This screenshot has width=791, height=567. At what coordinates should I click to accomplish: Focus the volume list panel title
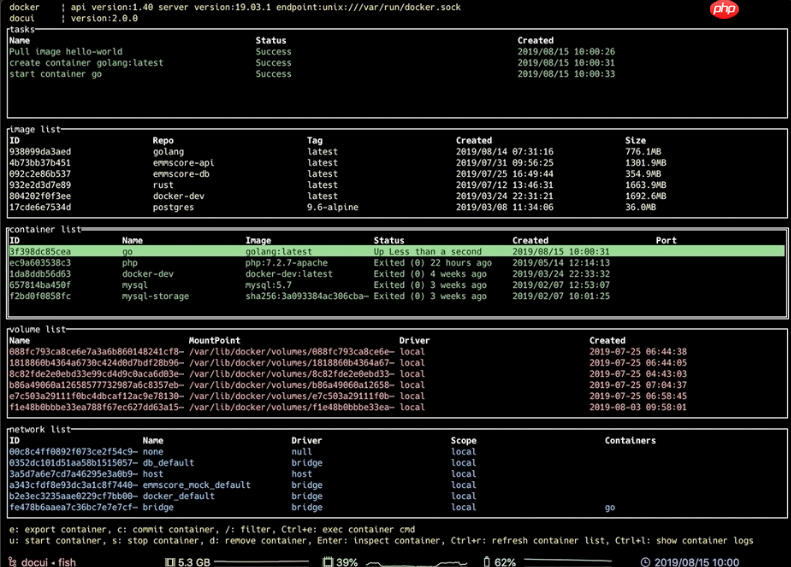[38, 329]
